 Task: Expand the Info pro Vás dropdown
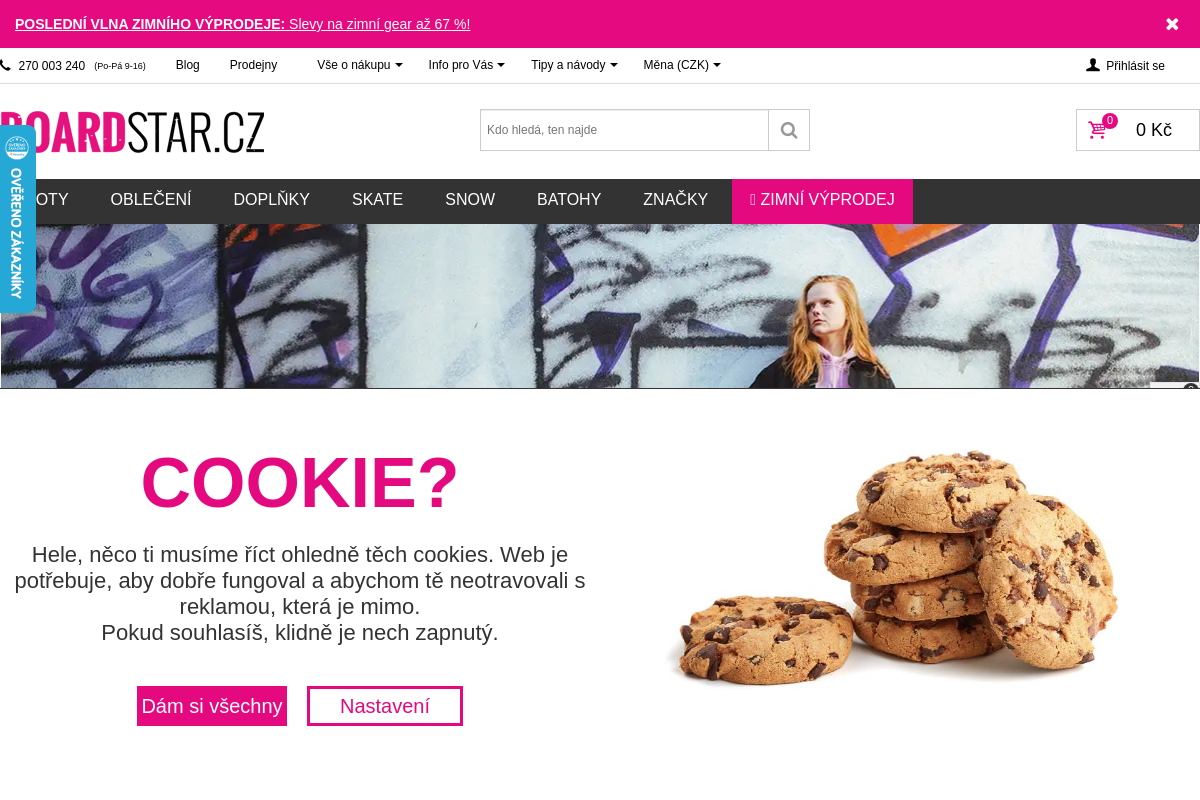(x=466, y=65)
